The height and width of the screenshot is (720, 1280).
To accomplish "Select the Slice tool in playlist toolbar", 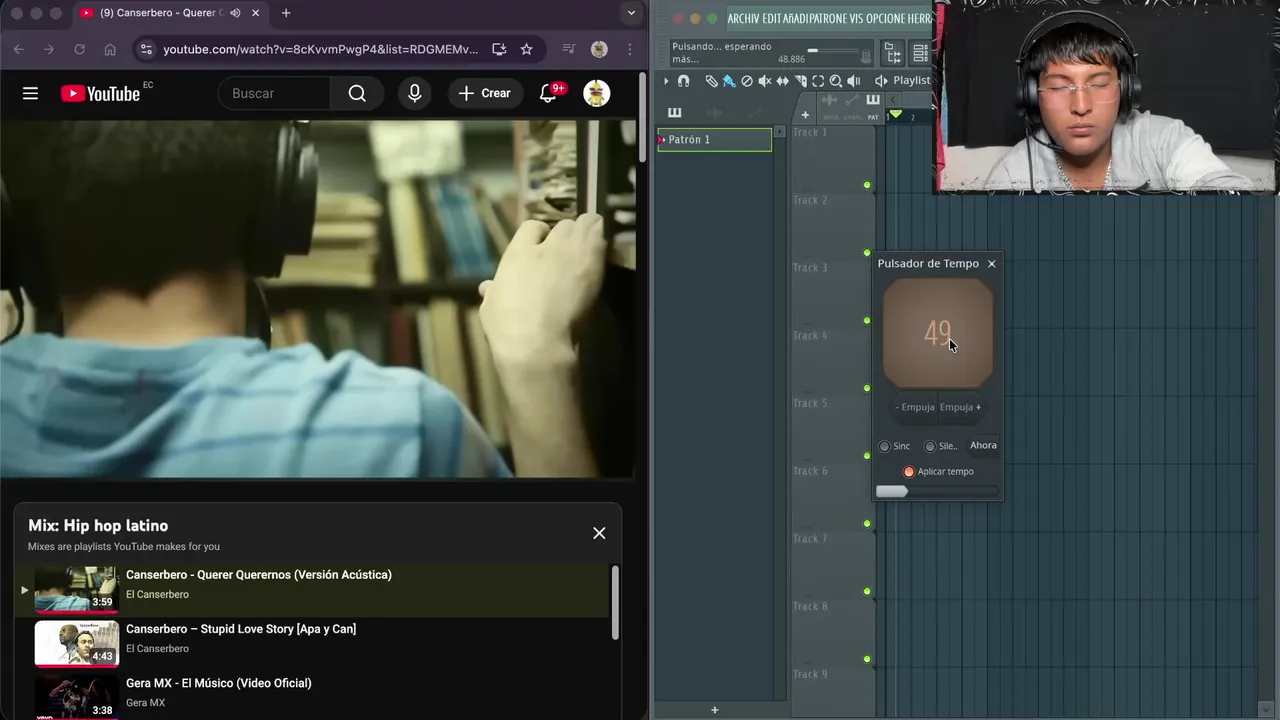I will pos(801,81).
